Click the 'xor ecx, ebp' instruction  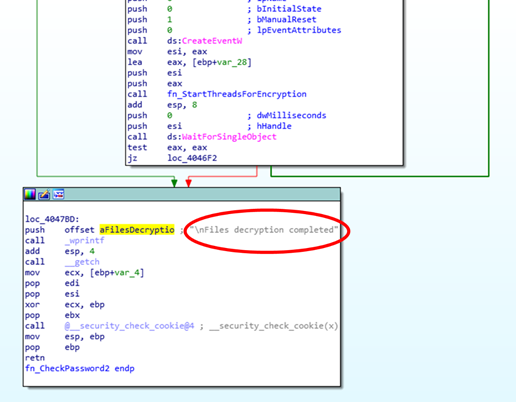tap(65, 304)
